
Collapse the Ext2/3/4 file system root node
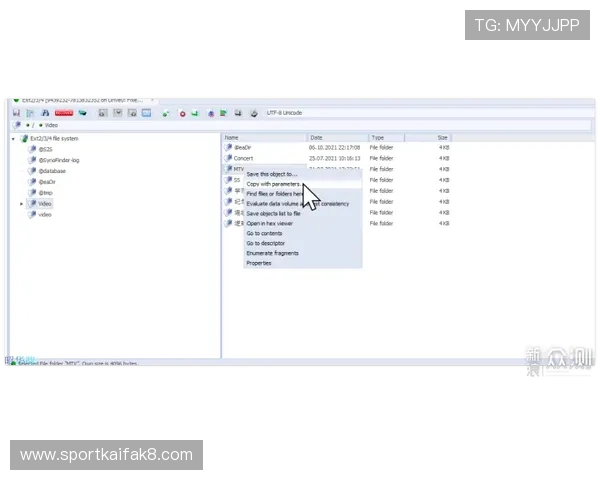click(13, 138)
